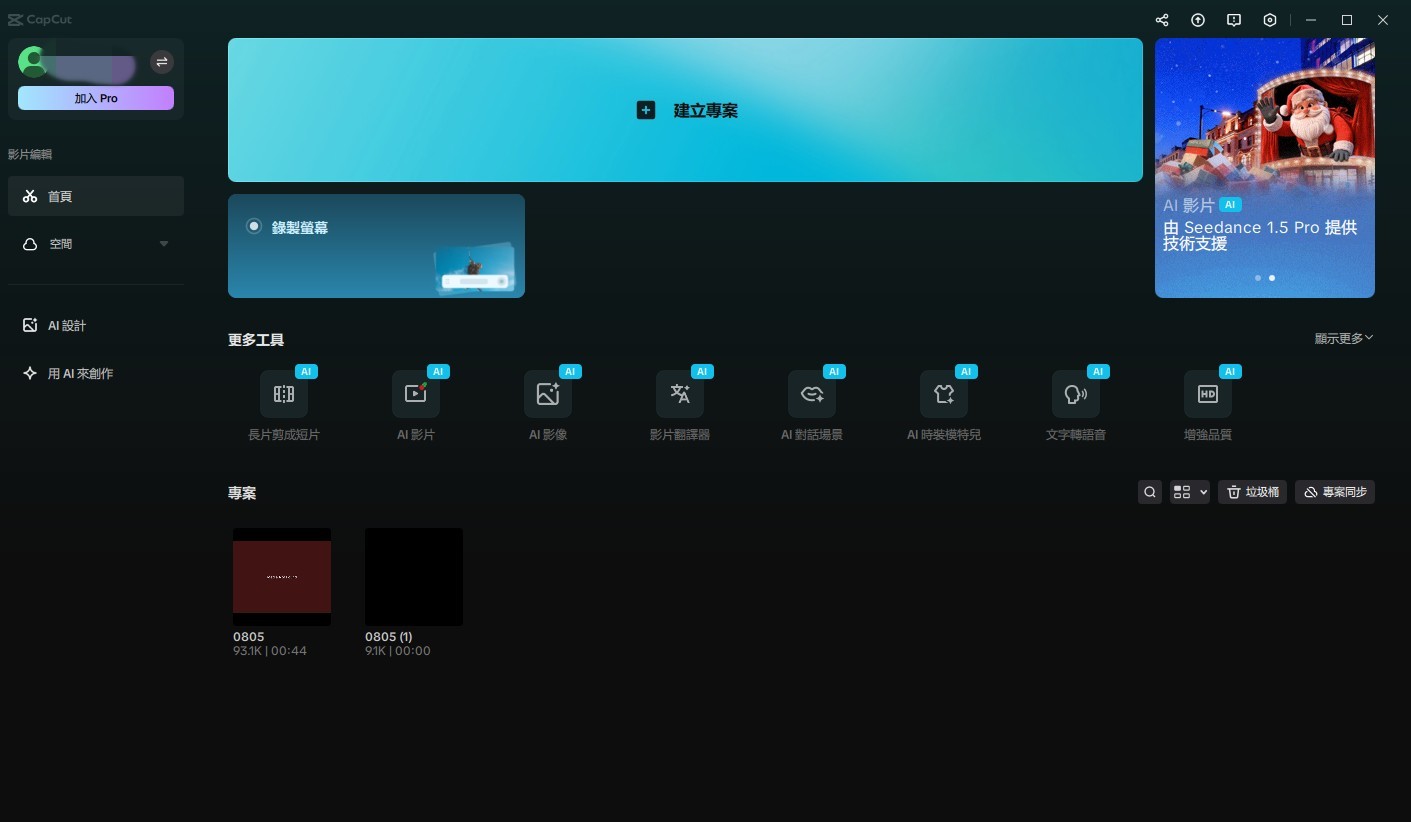Screen dimensions: 1411x822
Task: Click 專案同步 sync button
Action: pyautogui.click(x=1335, y=492)
